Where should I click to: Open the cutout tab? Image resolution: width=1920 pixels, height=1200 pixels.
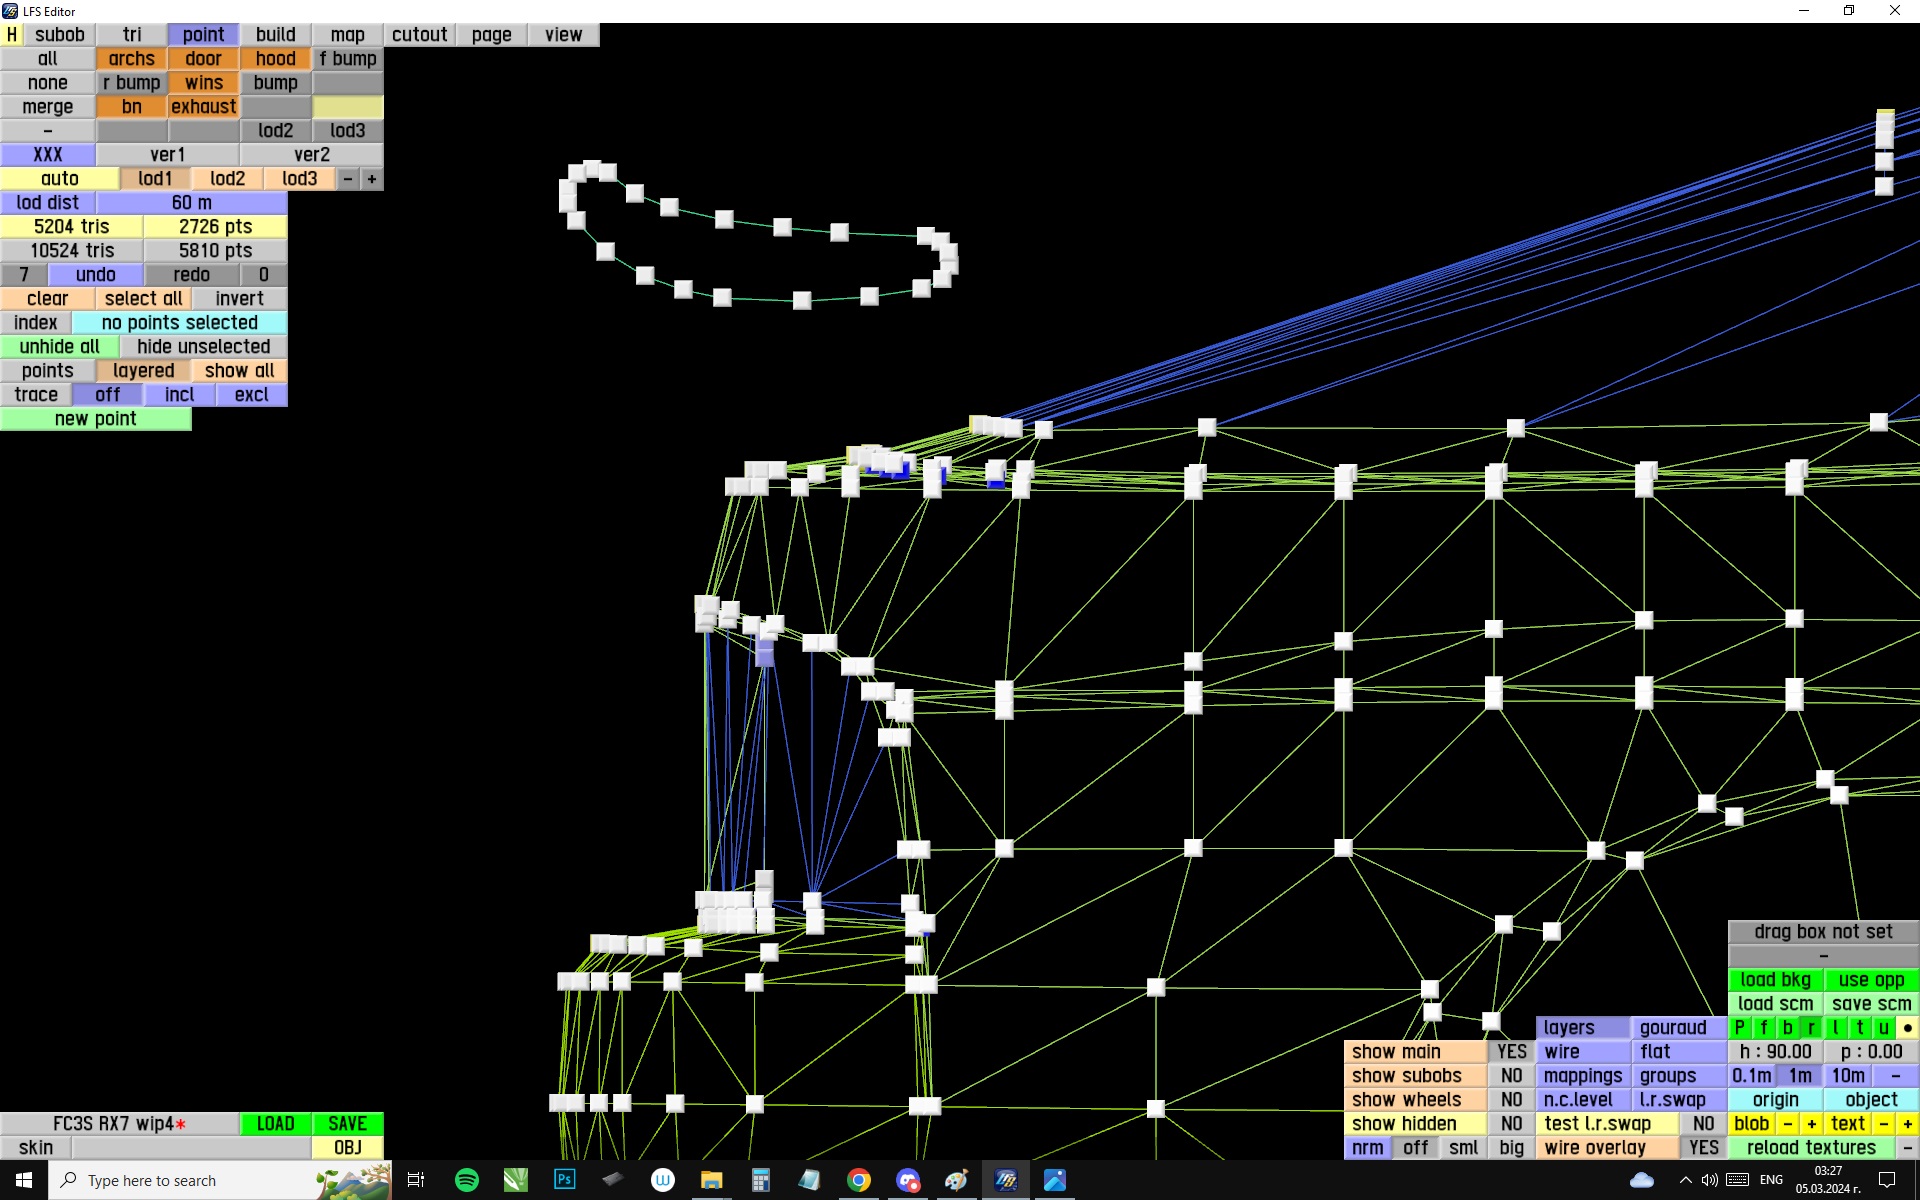click(x=419, y=34)
